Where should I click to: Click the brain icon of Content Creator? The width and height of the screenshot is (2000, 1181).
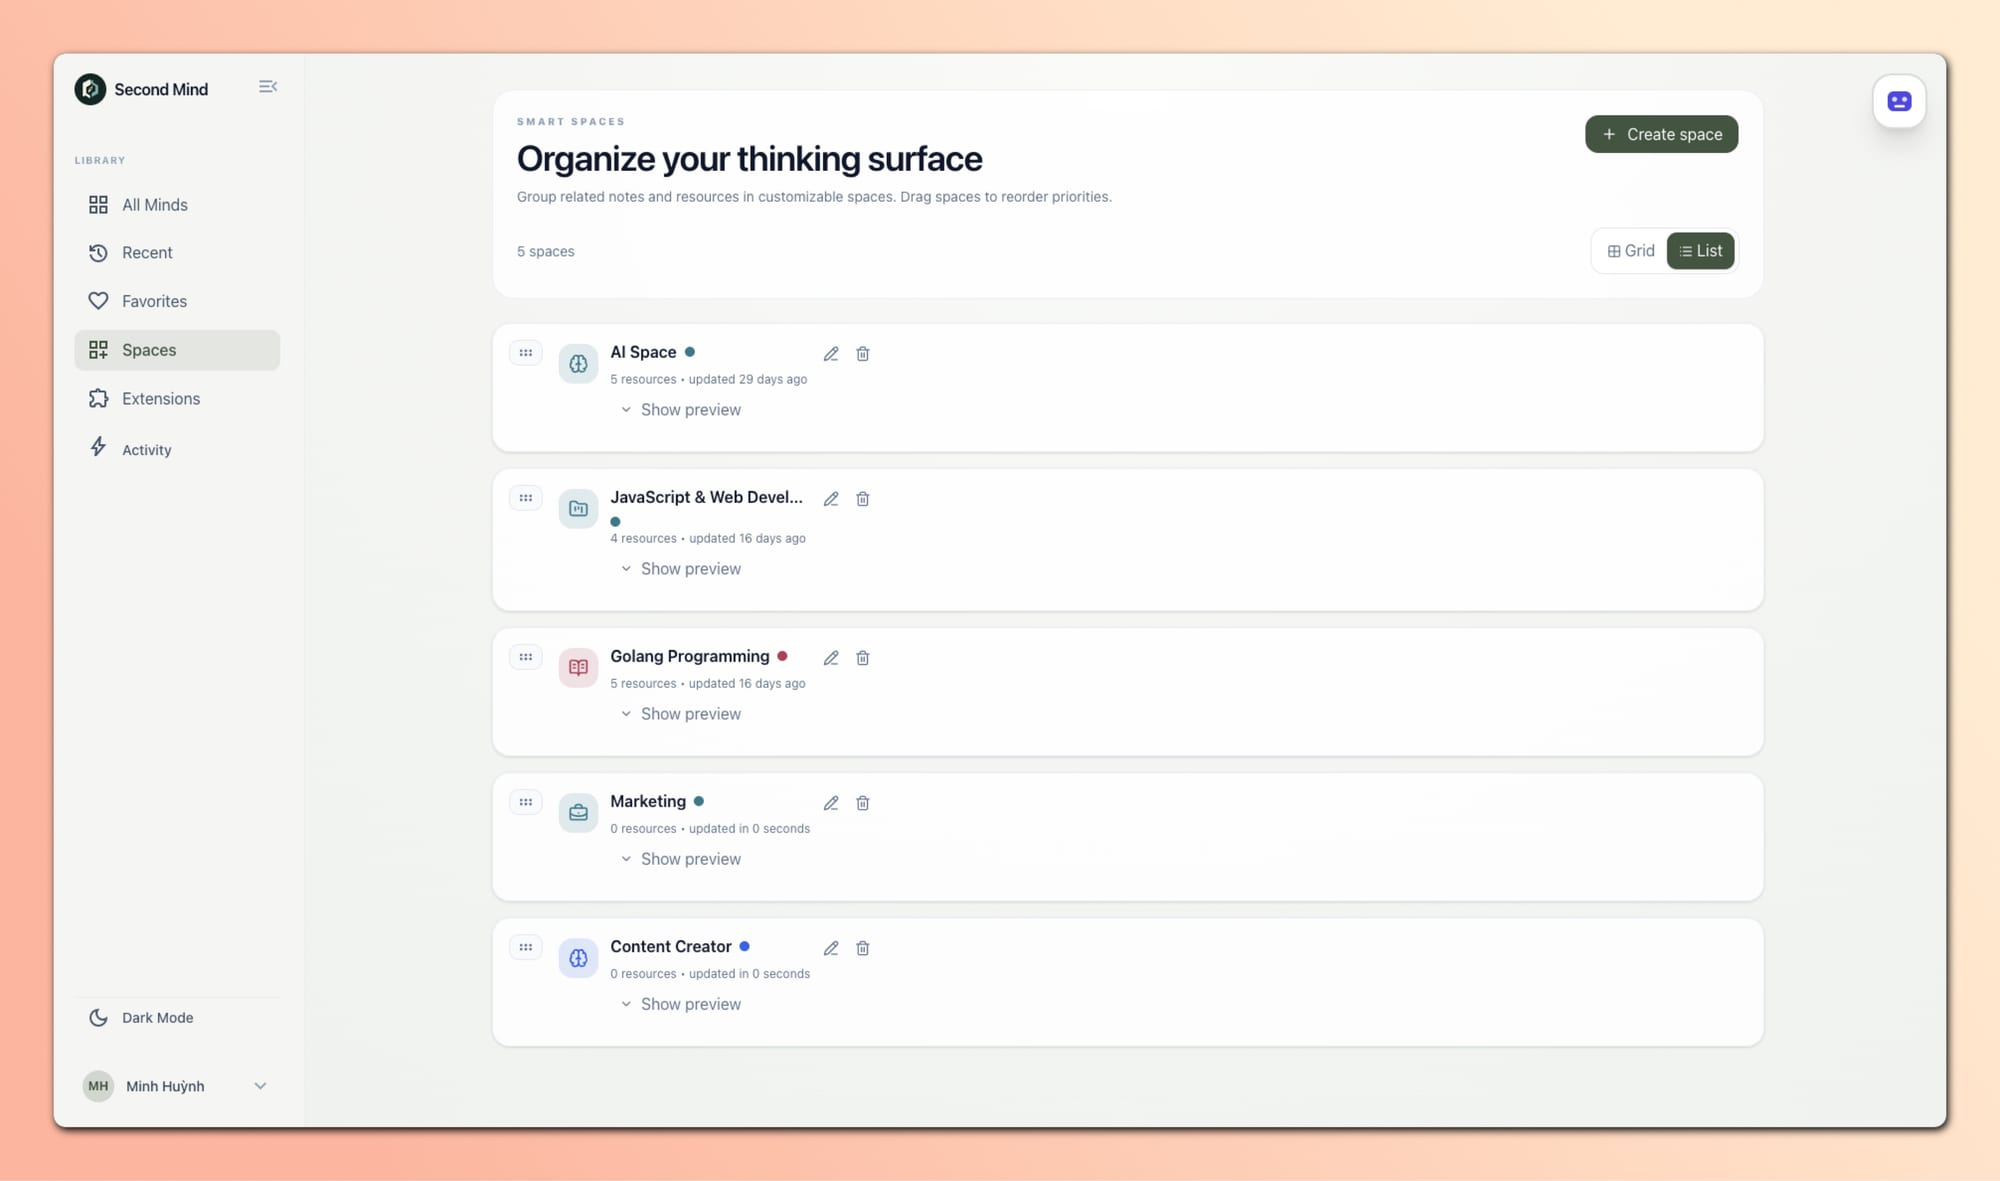pos(578,958)
